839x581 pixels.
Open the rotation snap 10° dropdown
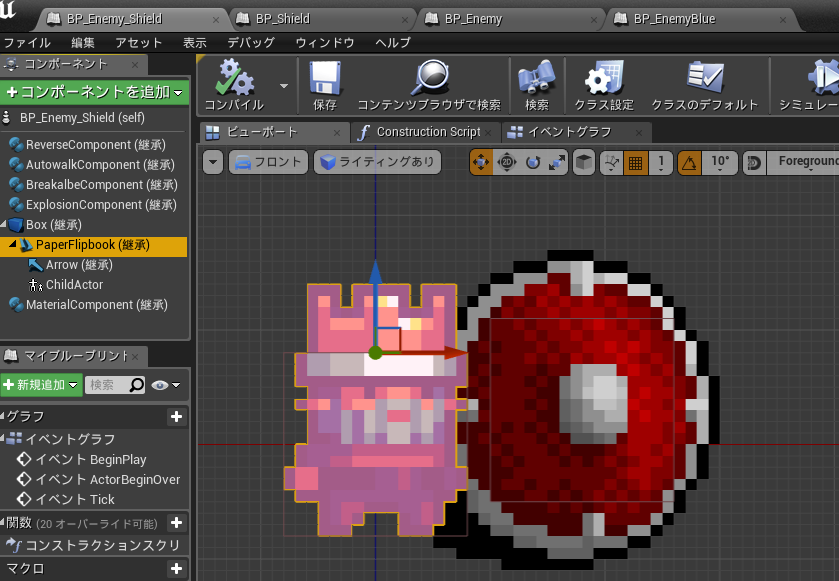[x=720, y=162]
